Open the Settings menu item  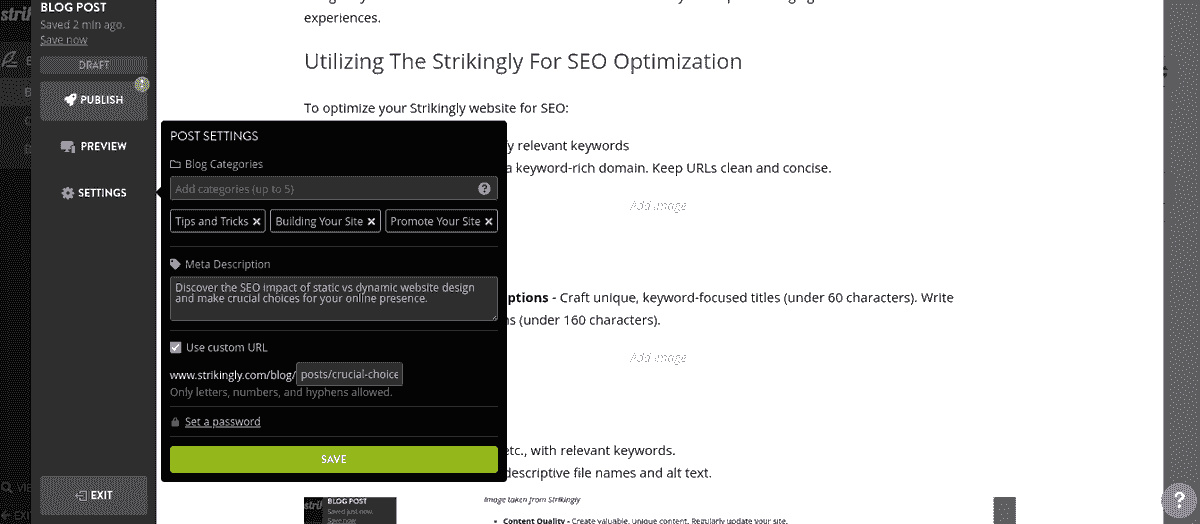point(94,192)
